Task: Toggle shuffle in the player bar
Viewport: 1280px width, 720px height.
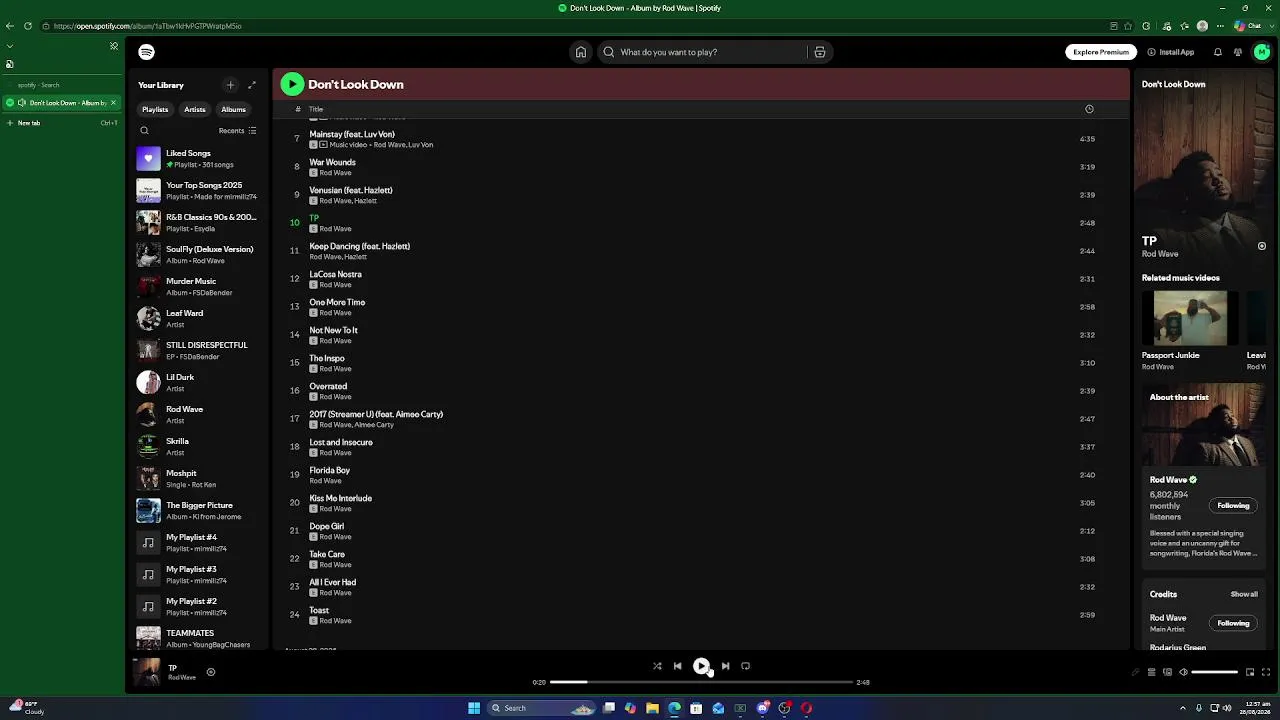Action: coord(657,666)
